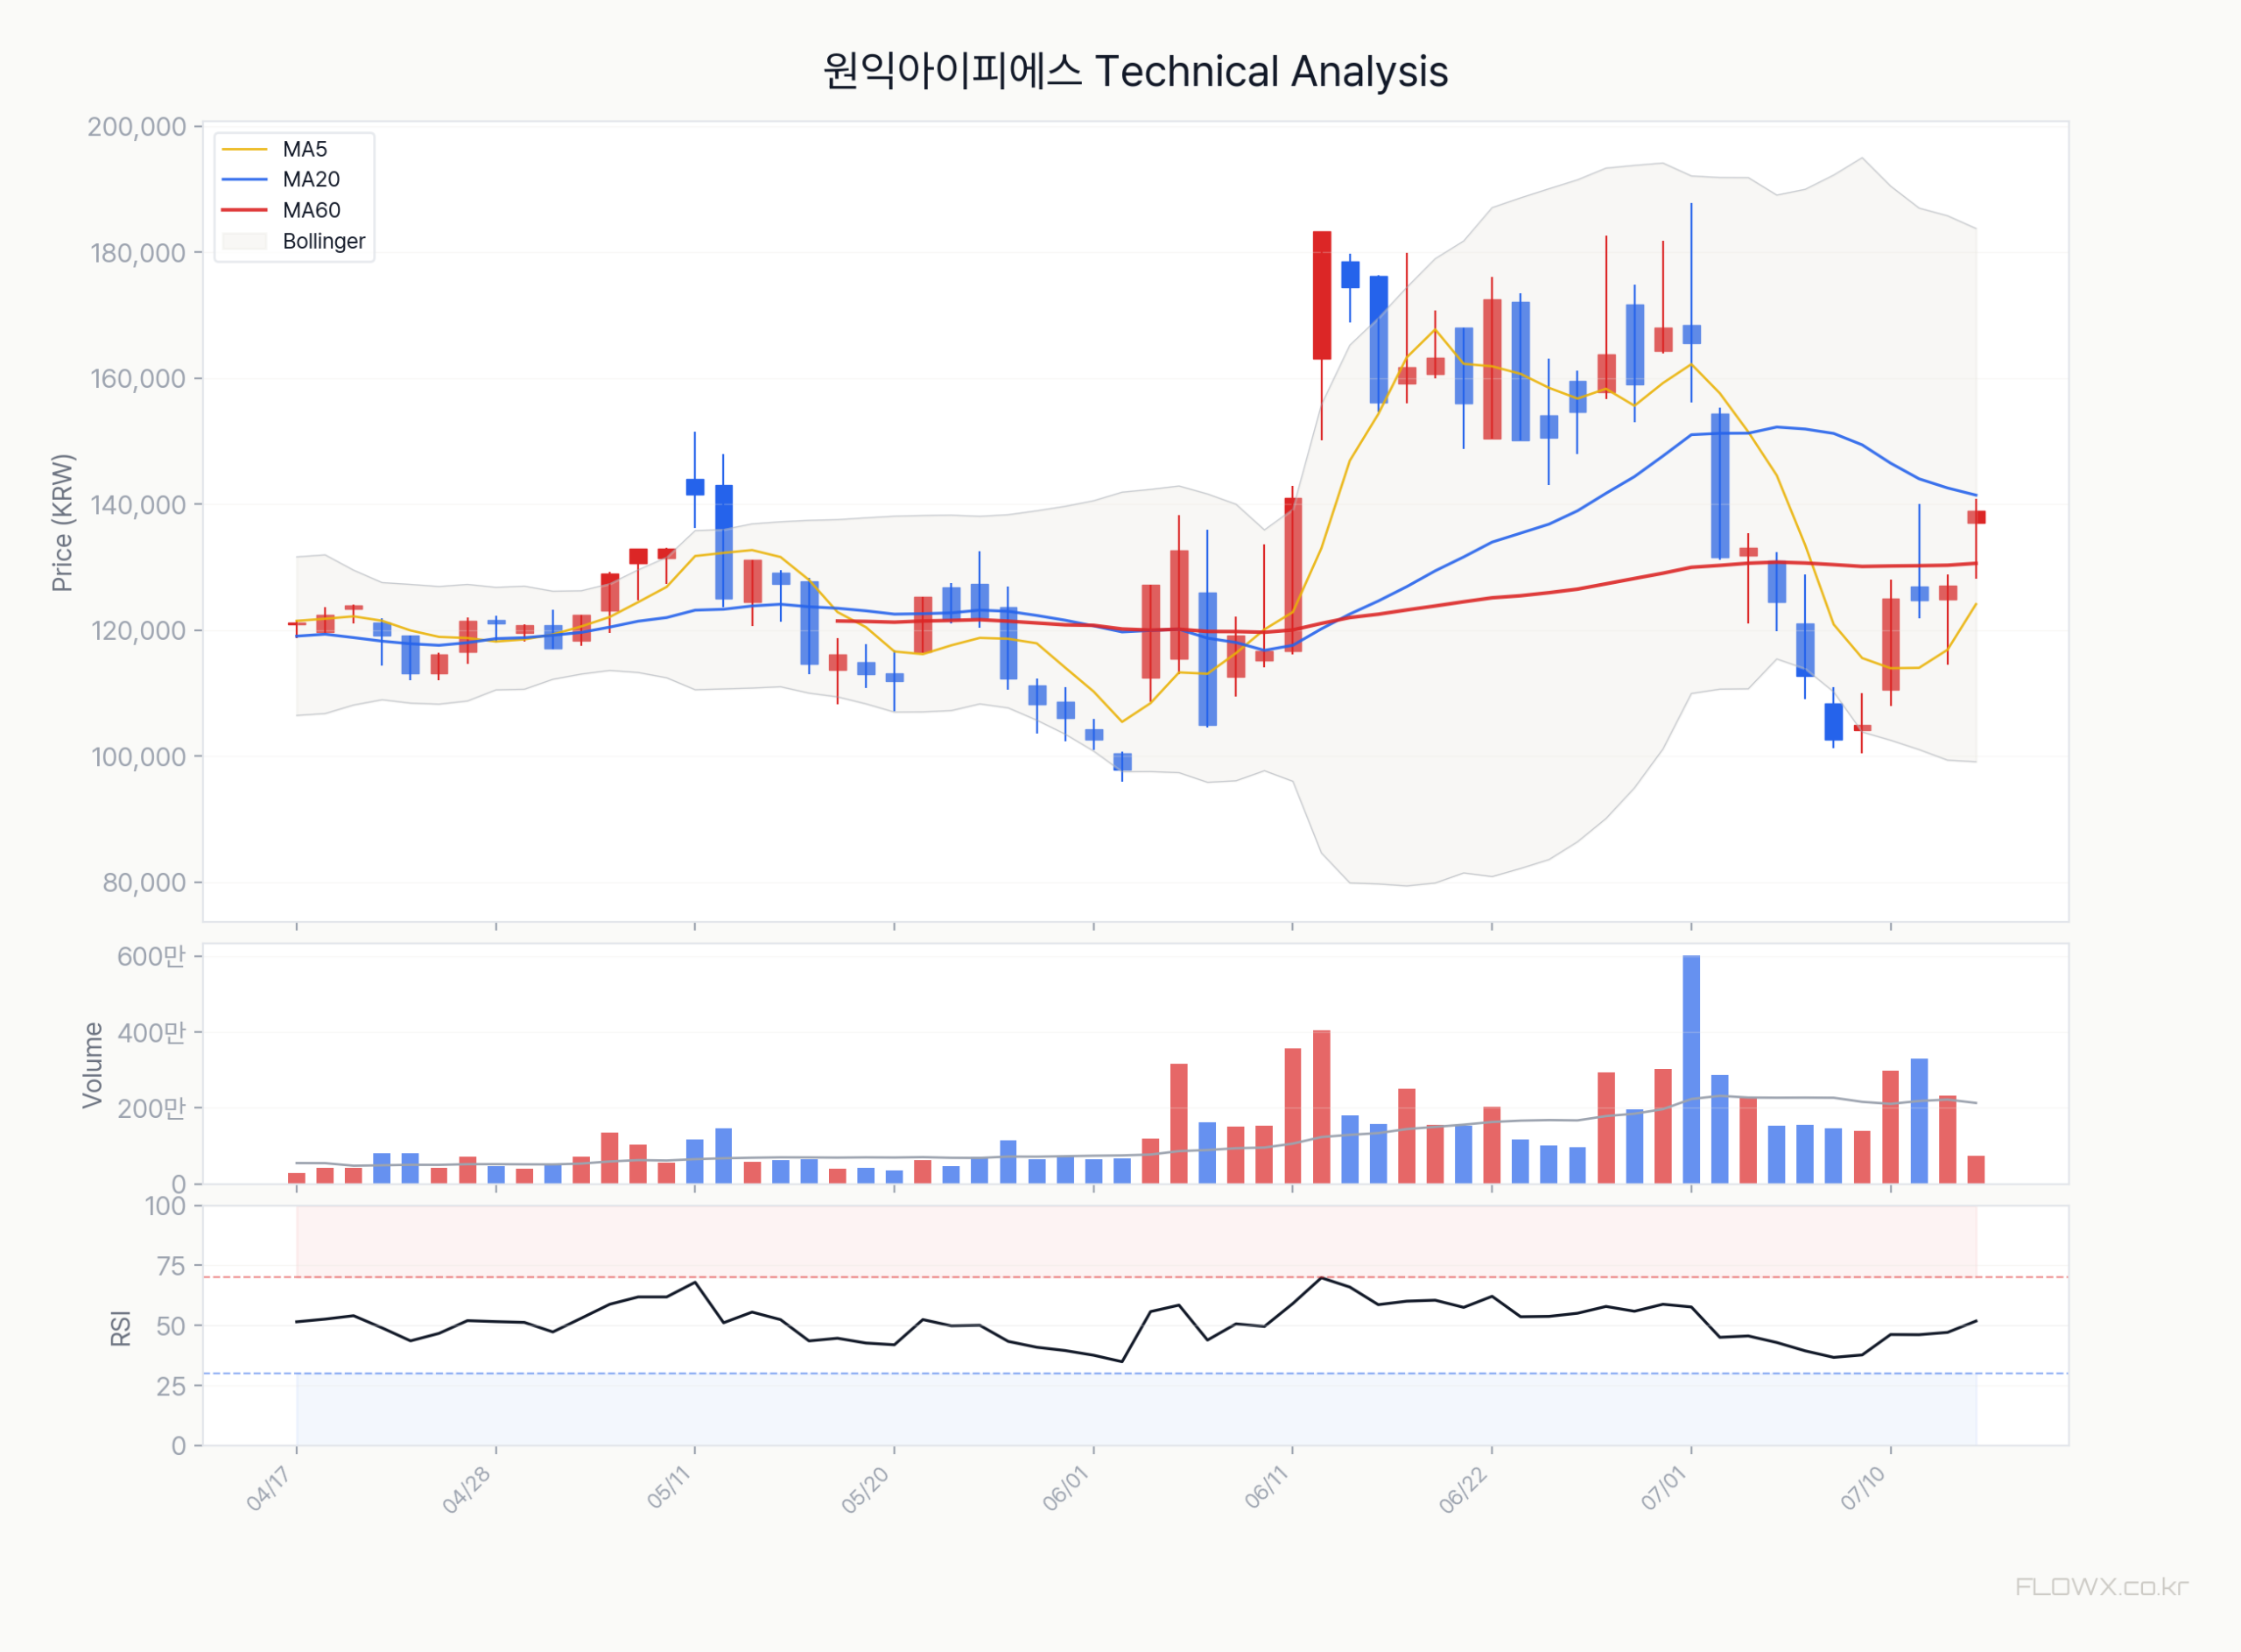Viewport: 2241px width, 1652px height.
Task: Click the "Price (KRW)" axis title
Action: 62,522
